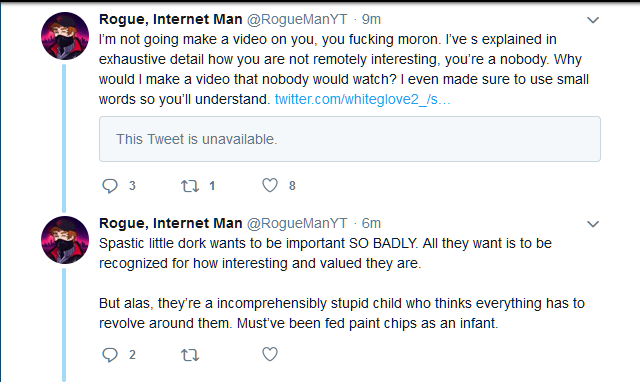Retweet the 'Spastic little dork' tweet
This screenshot has width=640, height=382.
[x=190, y=355]
